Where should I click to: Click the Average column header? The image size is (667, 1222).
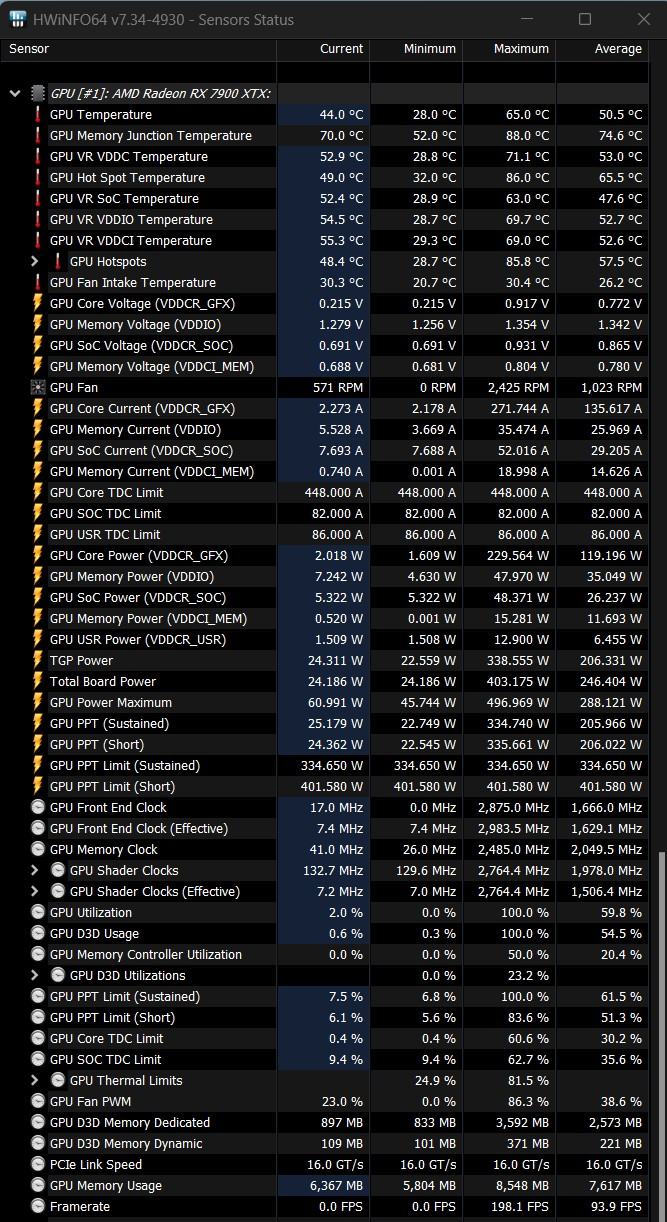602,48
